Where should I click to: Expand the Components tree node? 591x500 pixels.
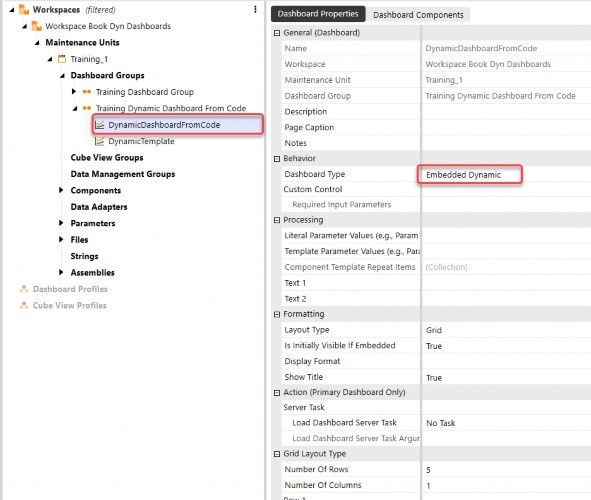click(x=61, y=190)
